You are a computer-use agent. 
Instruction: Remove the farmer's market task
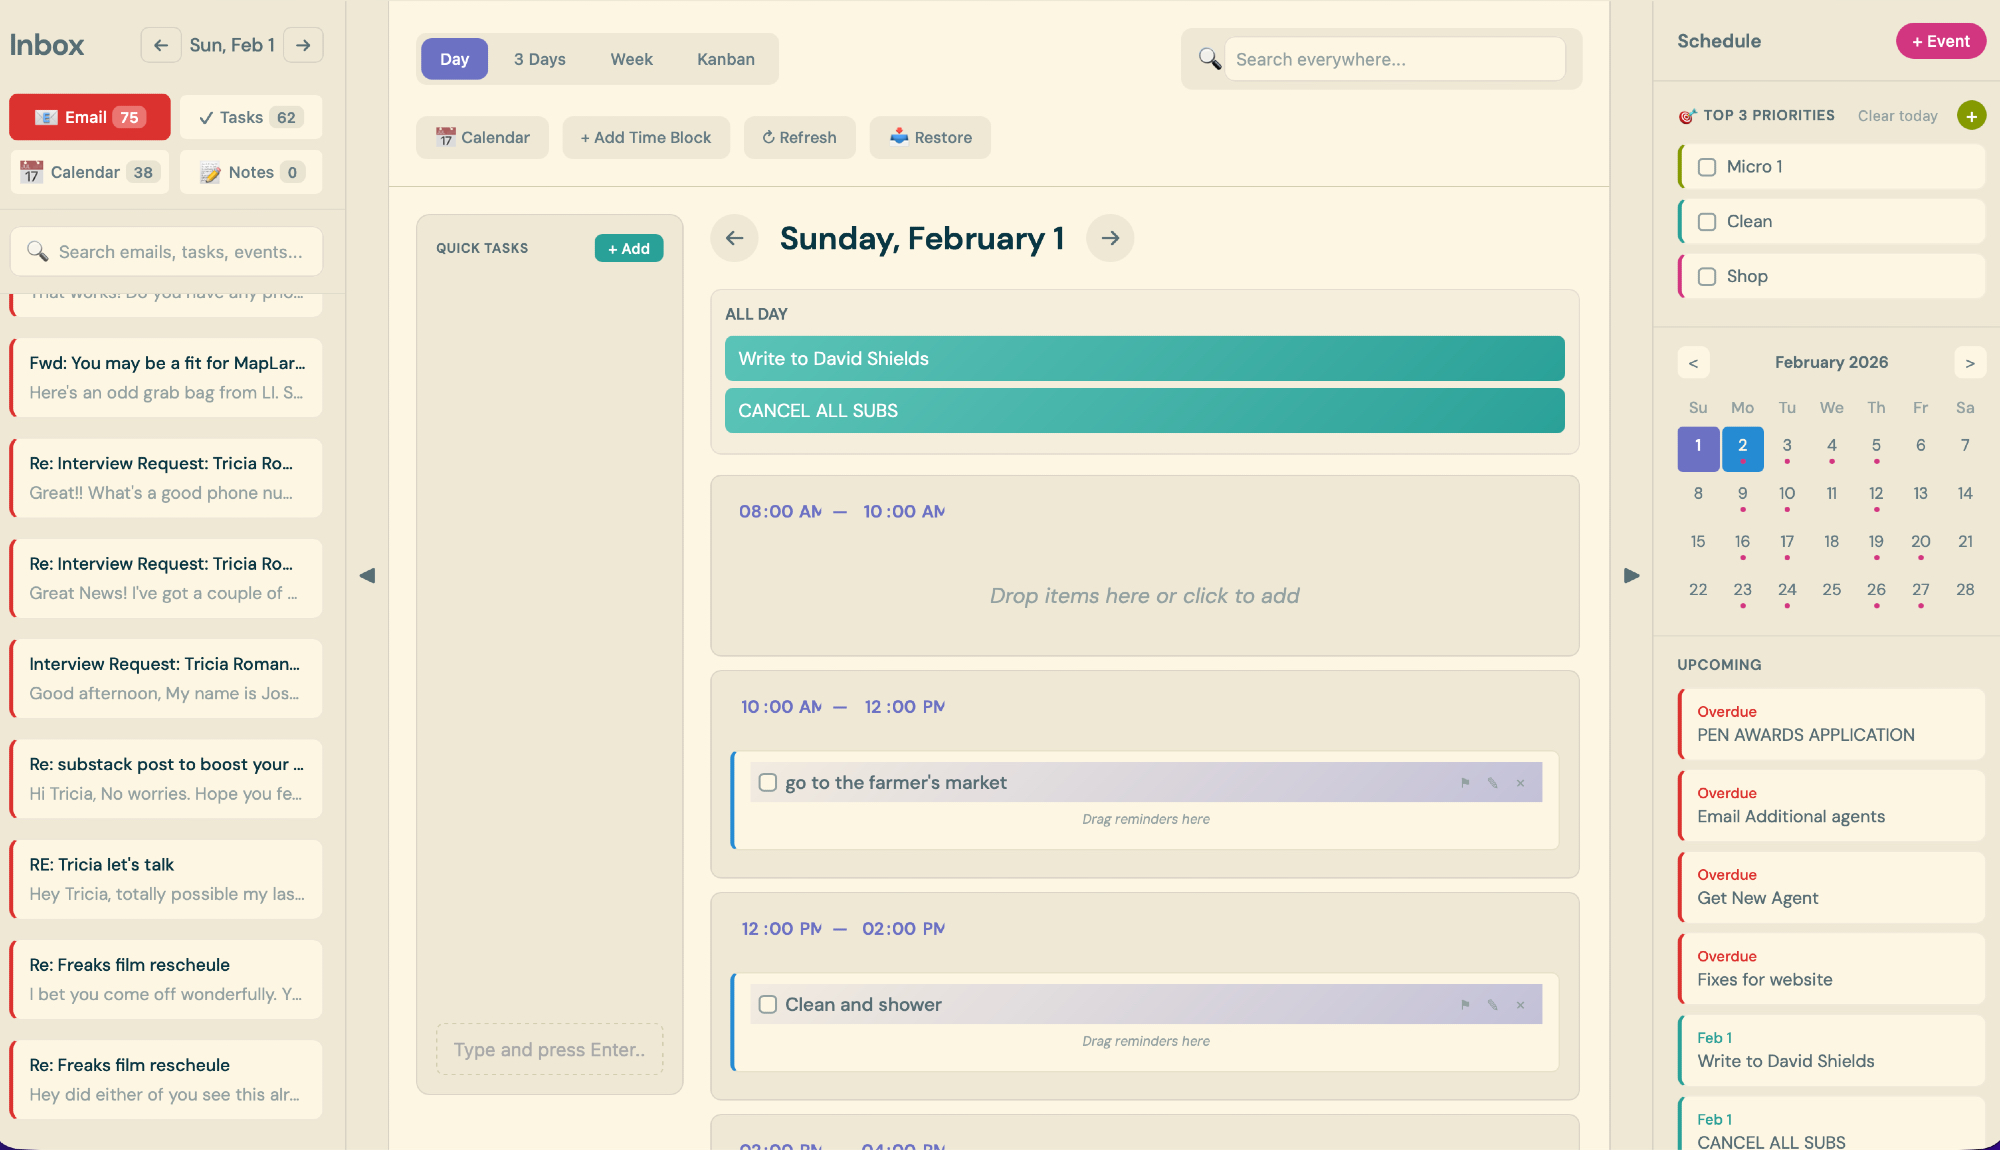click(x=1520, y=783)
